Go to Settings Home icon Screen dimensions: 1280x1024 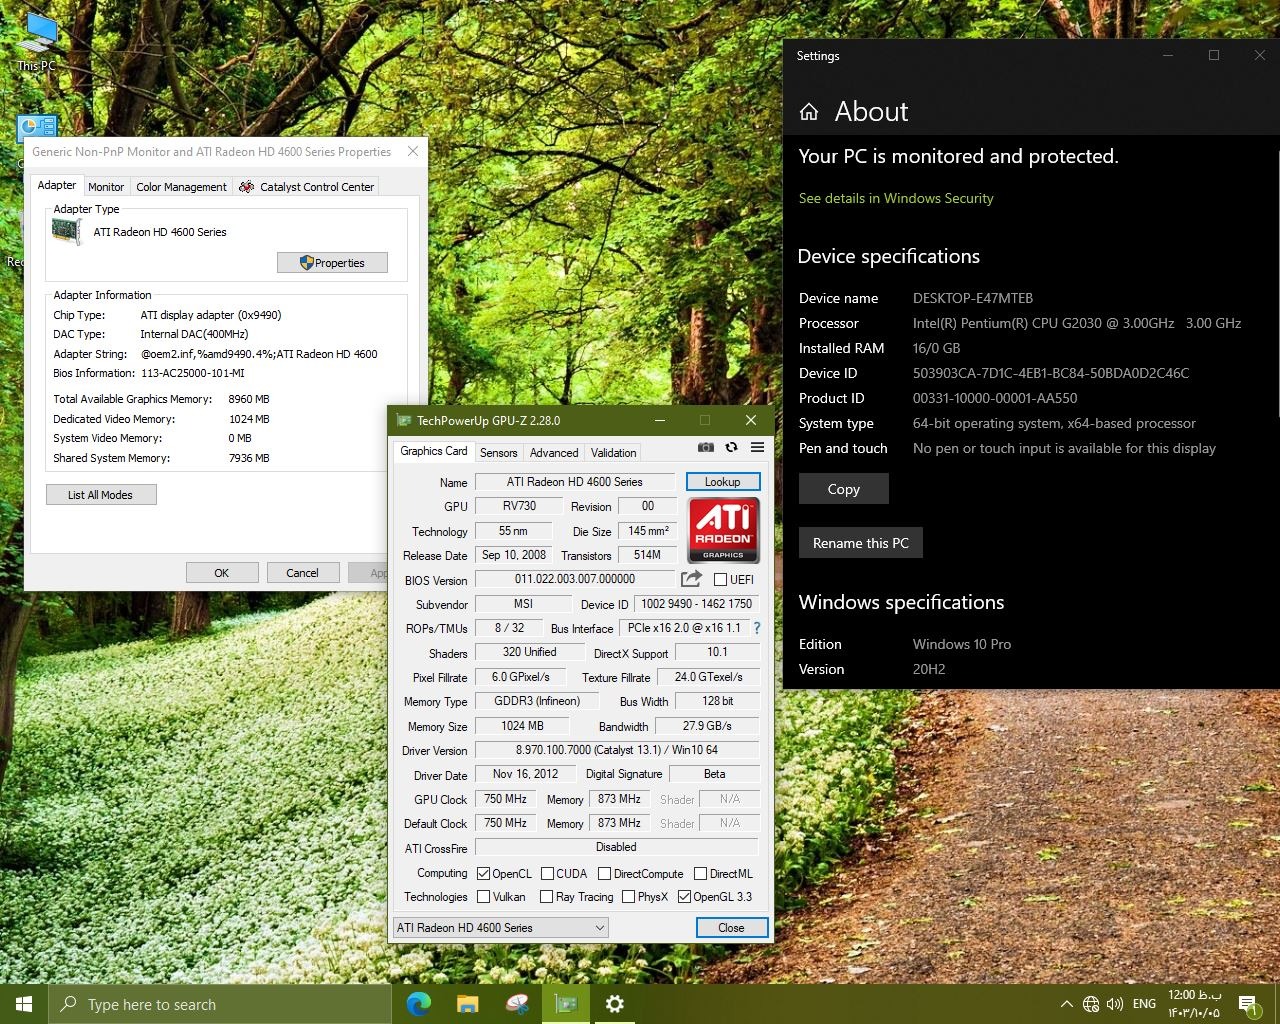tap(809, 112)
